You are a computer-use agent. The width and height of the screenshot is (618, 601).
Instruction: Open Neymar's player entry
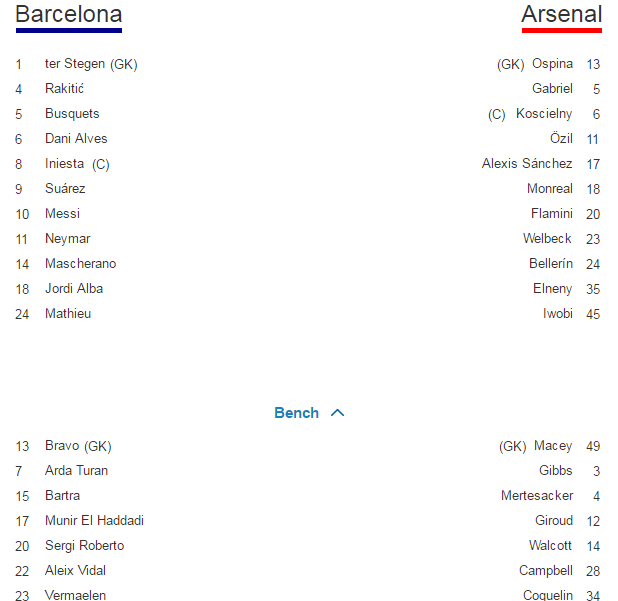(x=67, y=239)
